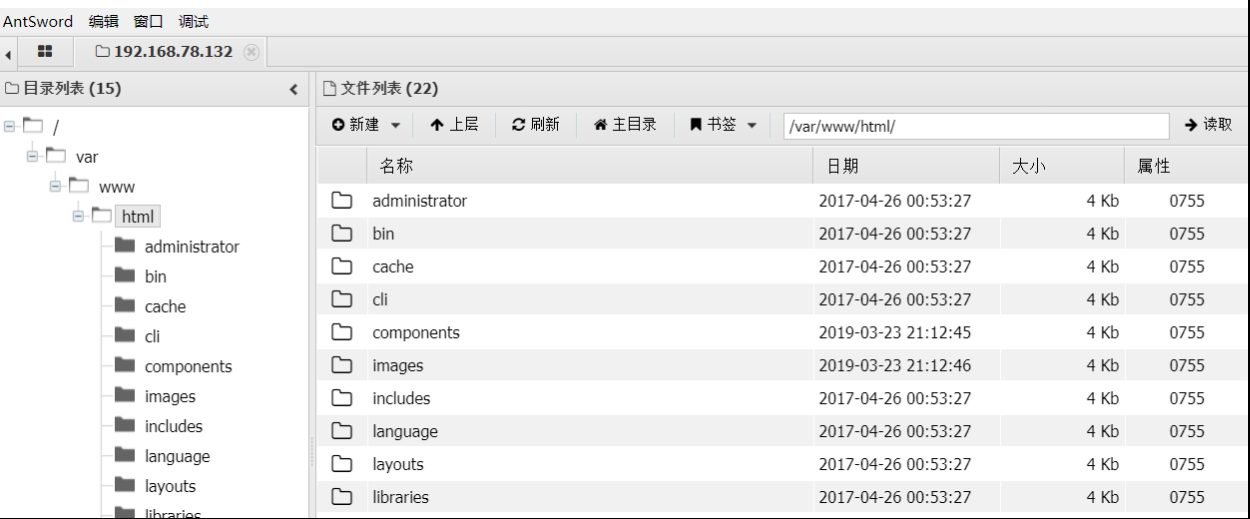
Task: Click folder icon of layouts row
Action: click(x=342, y=464)
